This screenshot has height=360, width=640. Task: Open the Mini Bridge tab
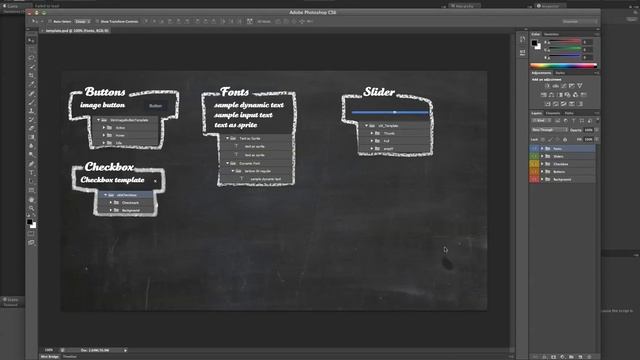coord(50,357)
